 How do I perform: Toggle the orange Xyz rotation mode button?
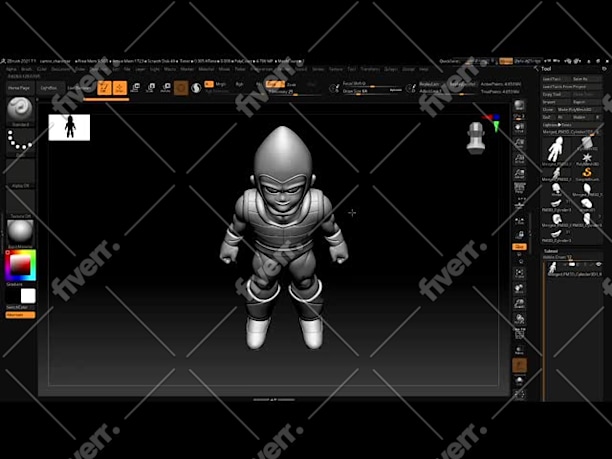point(519,247)
